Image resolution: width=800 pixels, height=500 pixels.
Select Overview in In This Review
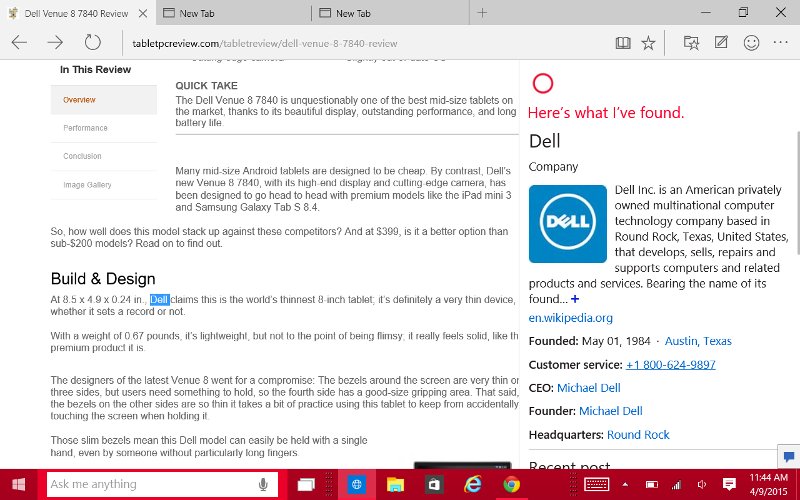tap(104, 100)
